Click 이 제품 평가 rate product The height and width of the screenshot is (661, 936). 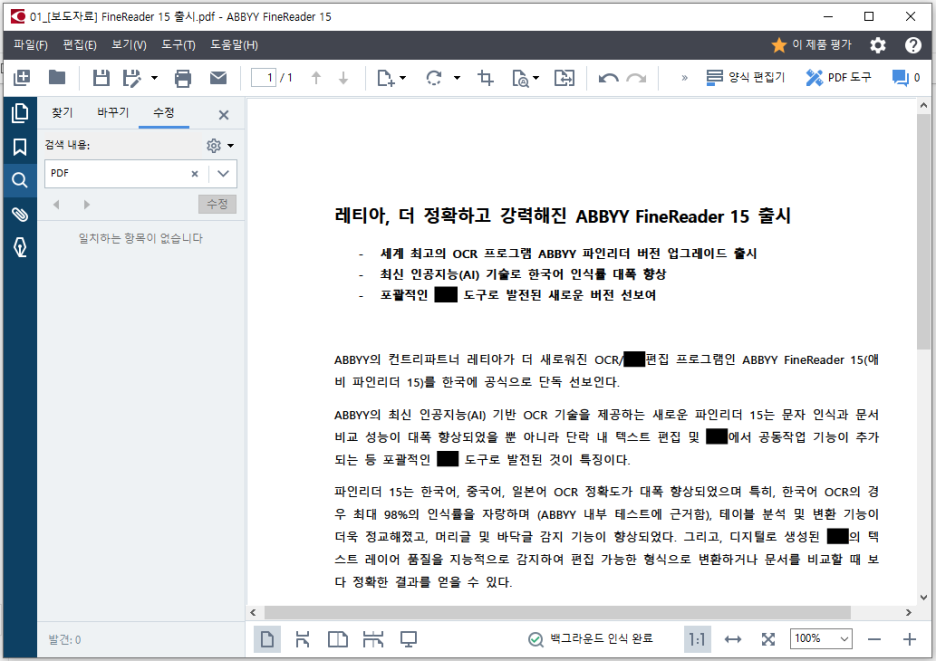point(811,45)
